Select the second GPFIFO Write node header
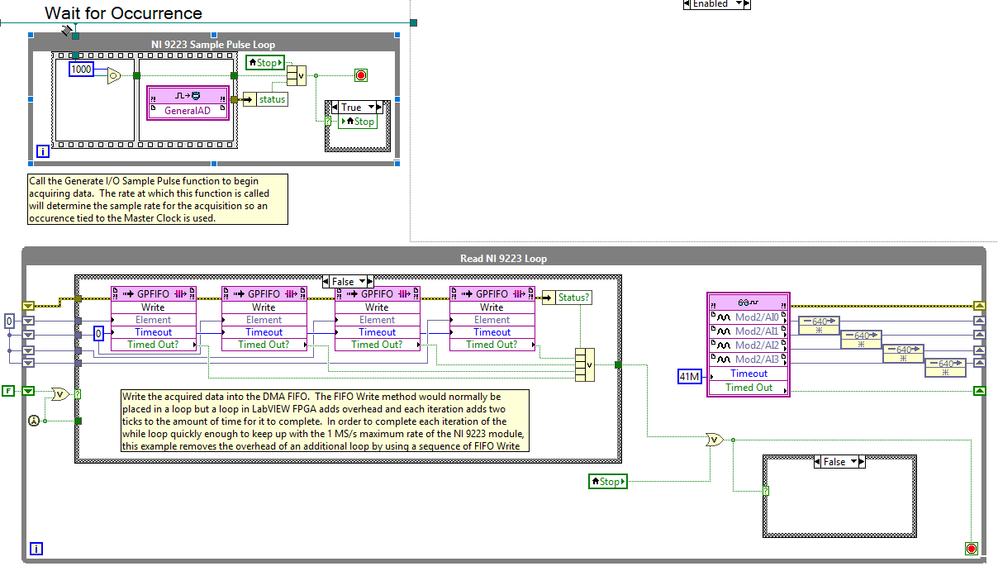 [x=264, y=293]
